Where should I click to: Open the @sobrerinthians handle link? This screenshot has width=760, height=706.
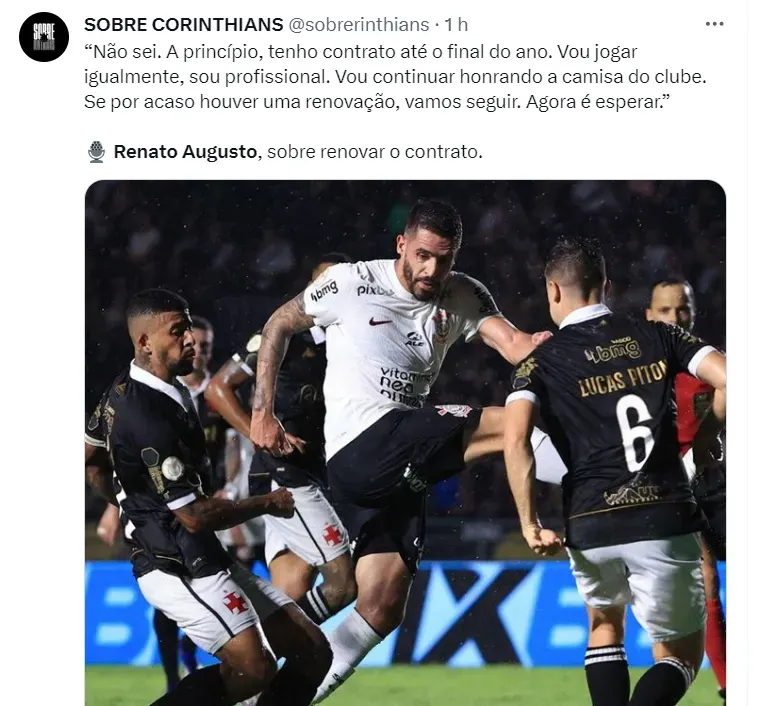359,24
